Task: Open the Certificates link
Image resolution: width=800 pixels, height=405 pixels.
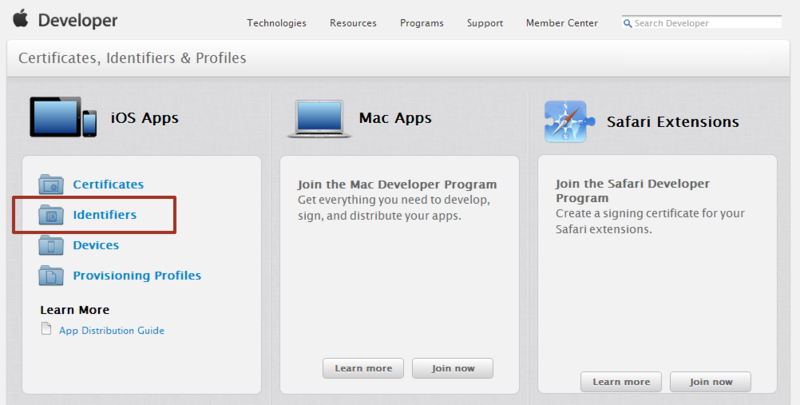Action: click(108, 184)
